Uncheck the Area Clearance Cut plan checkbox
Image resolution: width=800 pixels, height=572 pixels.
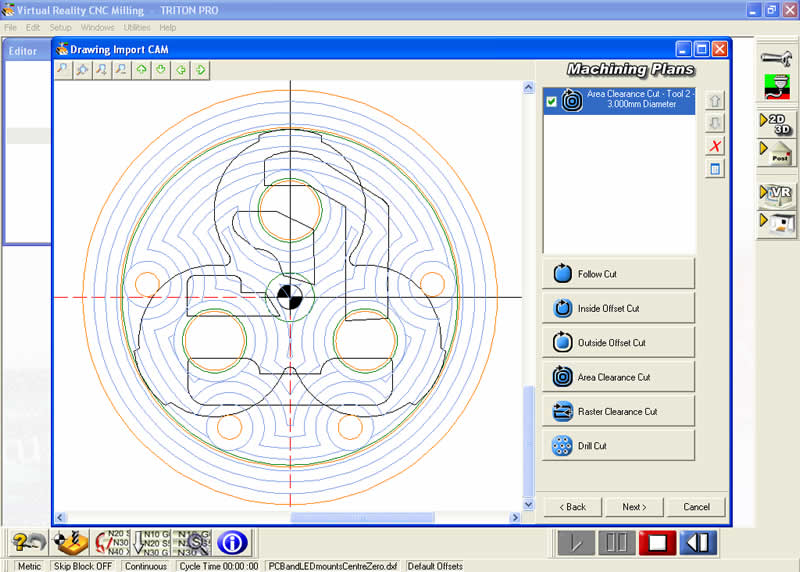coord(552,101)
